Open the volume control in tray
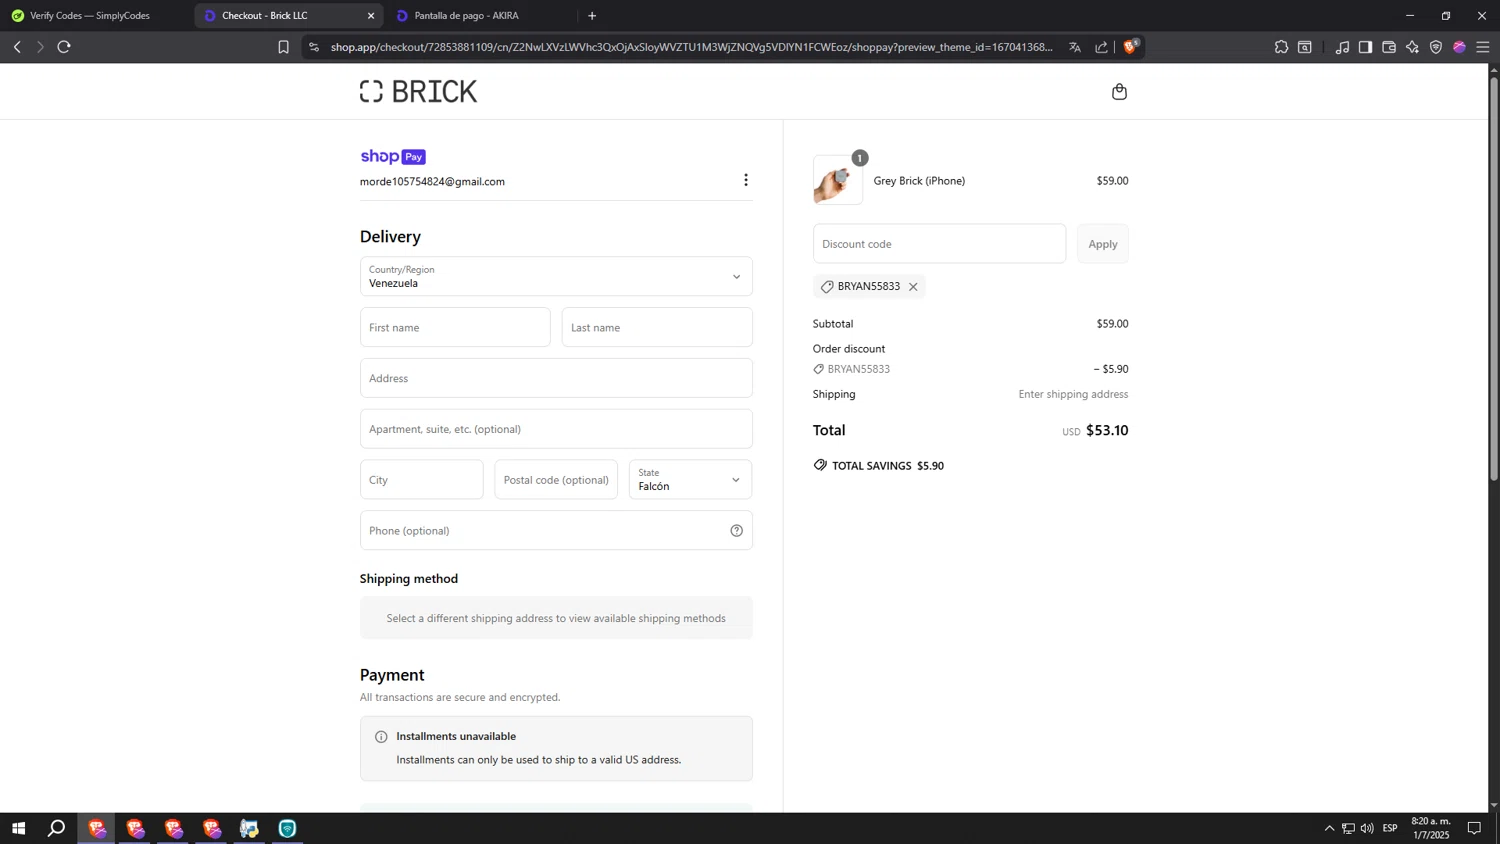1500x844 pixels. [x=1367, y=828]
